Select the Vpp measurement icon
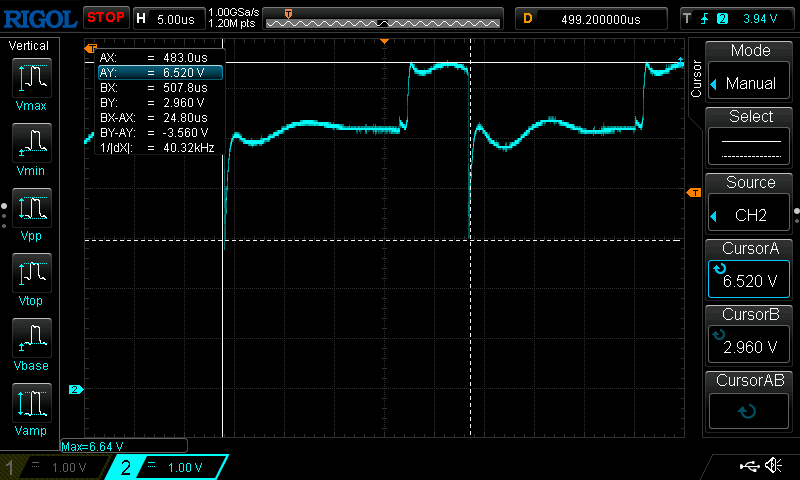 32,208
